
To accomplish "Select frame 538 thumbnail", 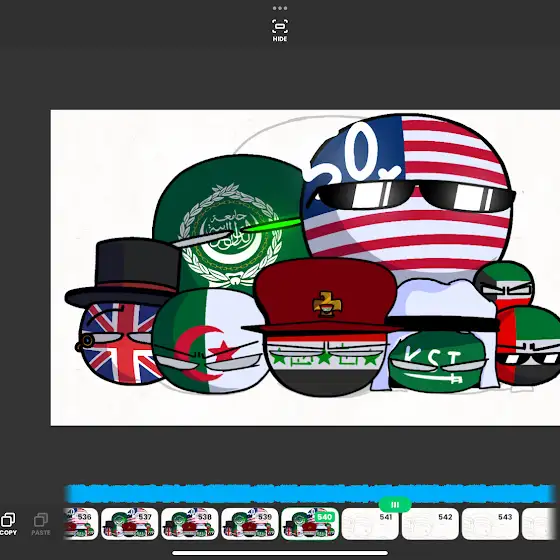I will pyautogui.click(x=189, y=524).
